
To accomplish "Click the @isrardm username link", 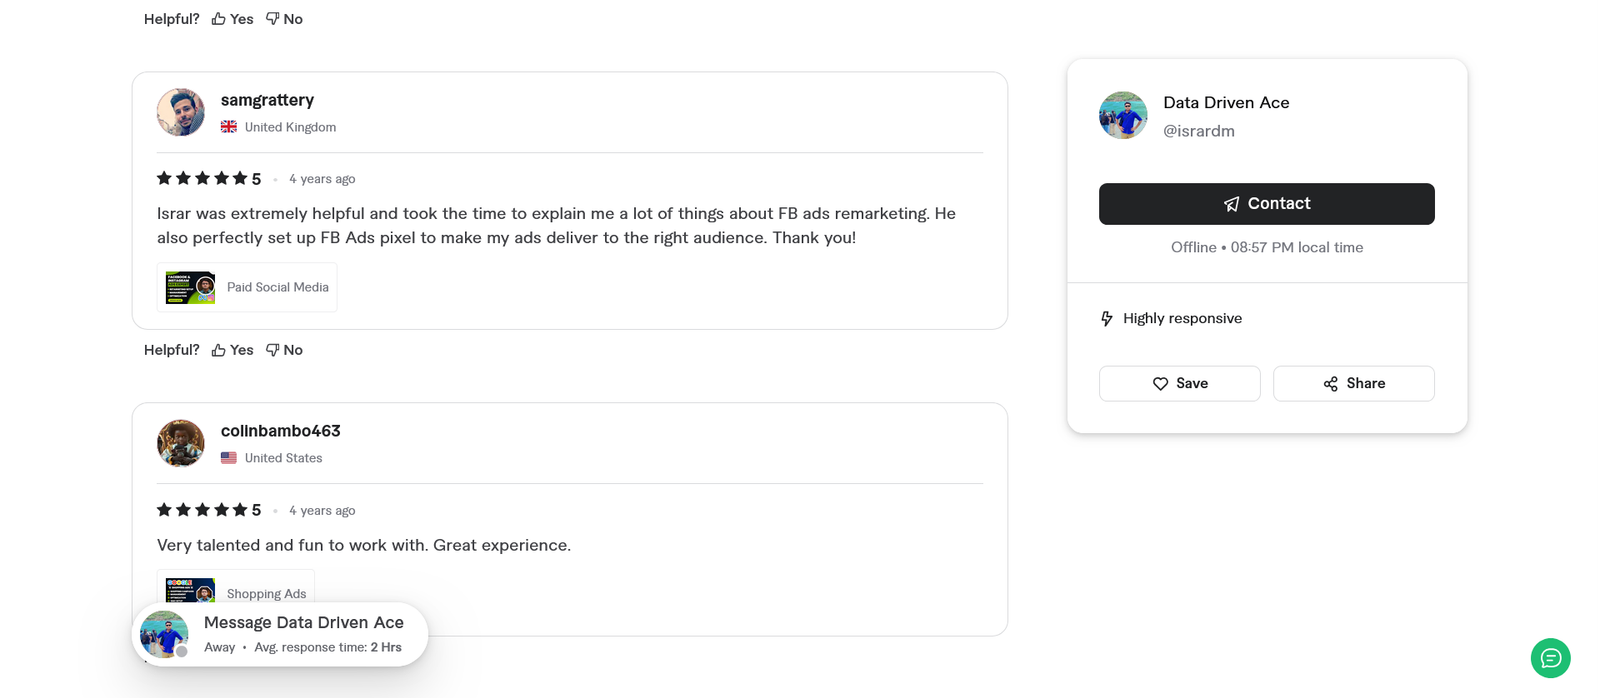I will point(1198,130).
